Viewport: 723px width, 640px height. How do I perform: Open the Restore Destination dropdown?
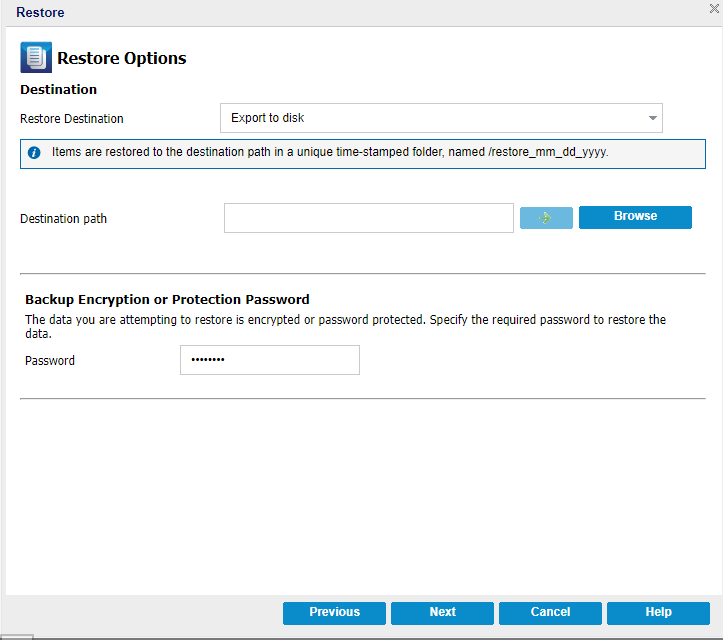pyautogui.click(x=441, y=118)
